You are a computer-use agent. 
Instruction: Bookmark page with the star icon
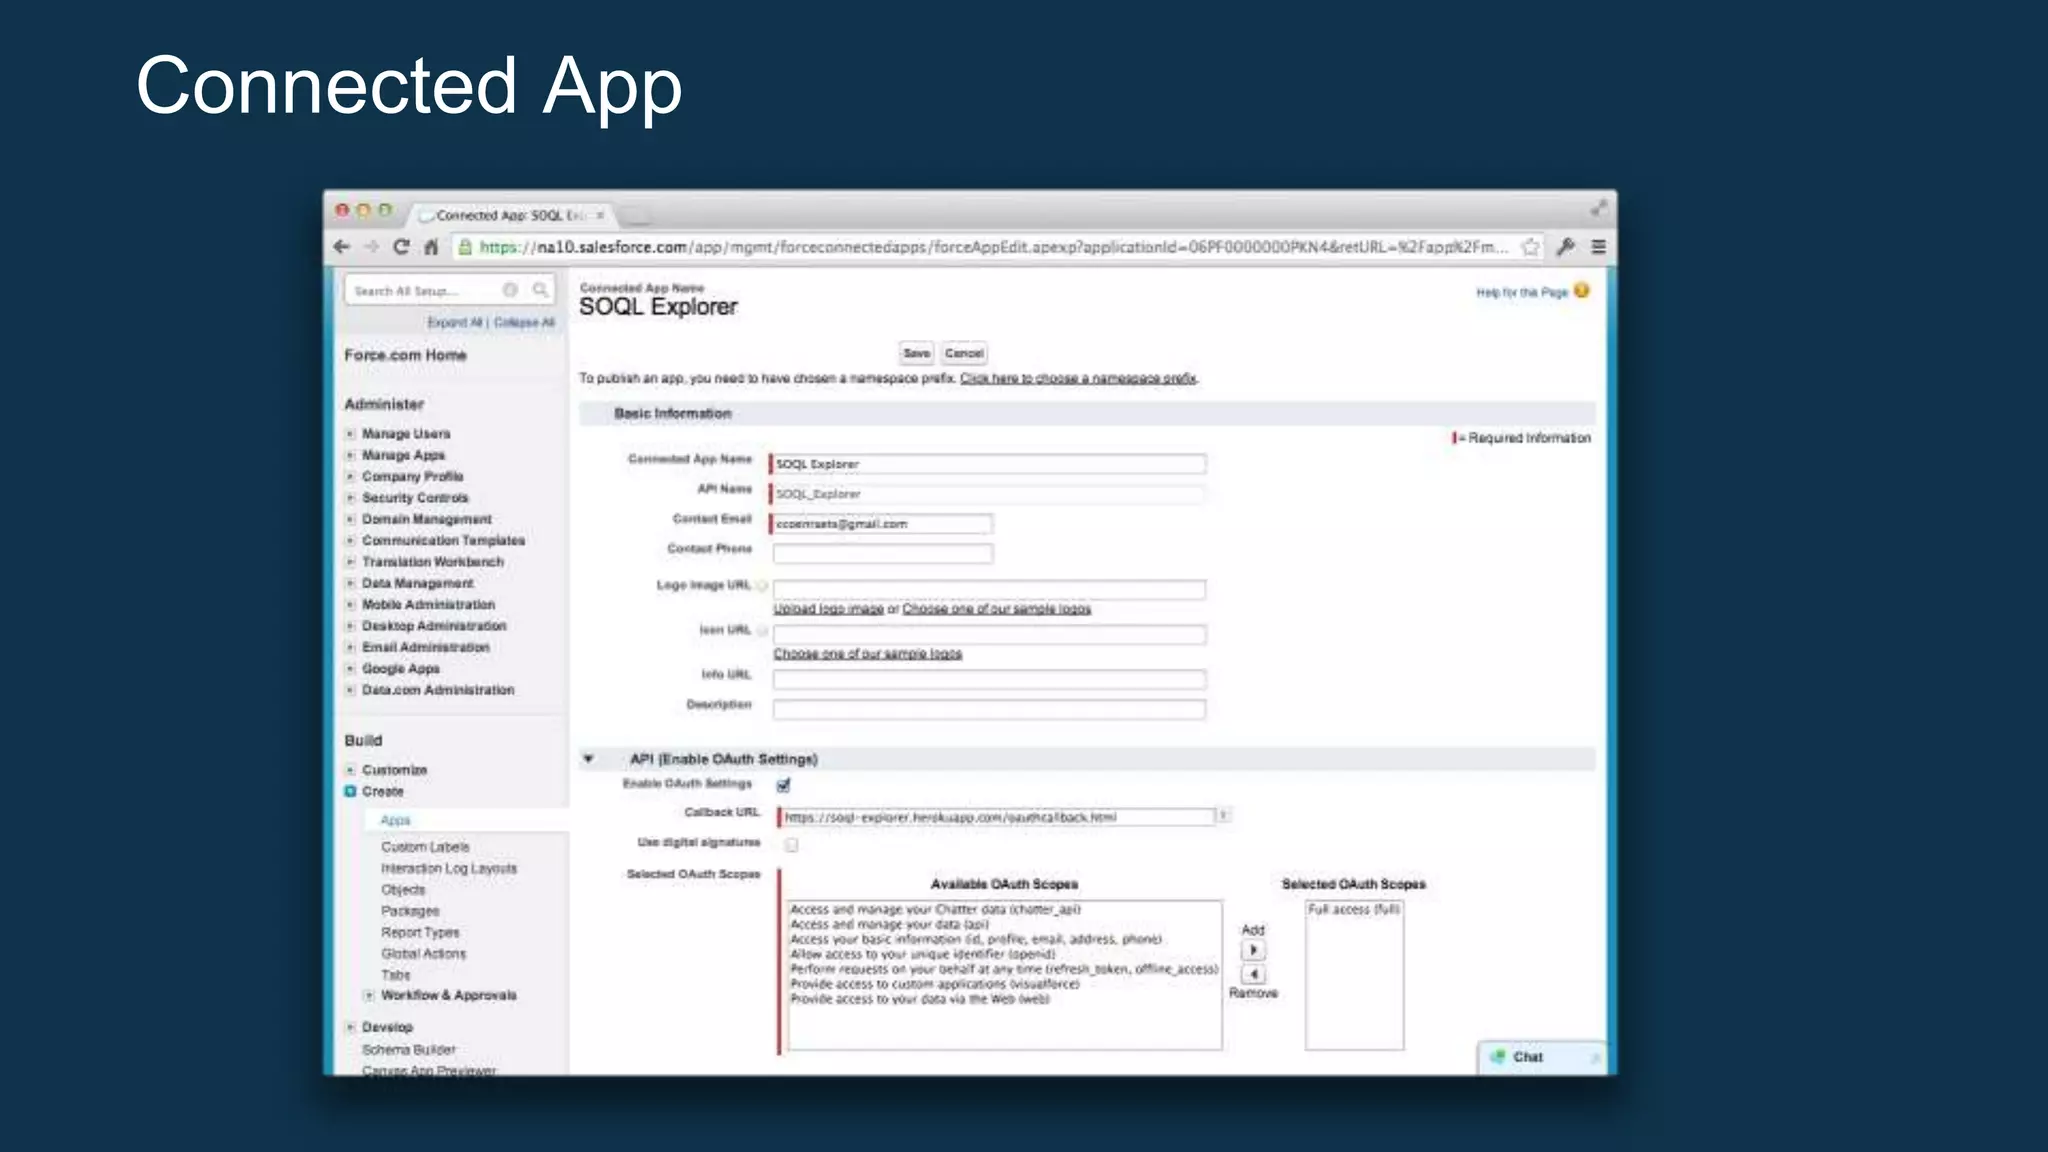[x=1530, y=247]
